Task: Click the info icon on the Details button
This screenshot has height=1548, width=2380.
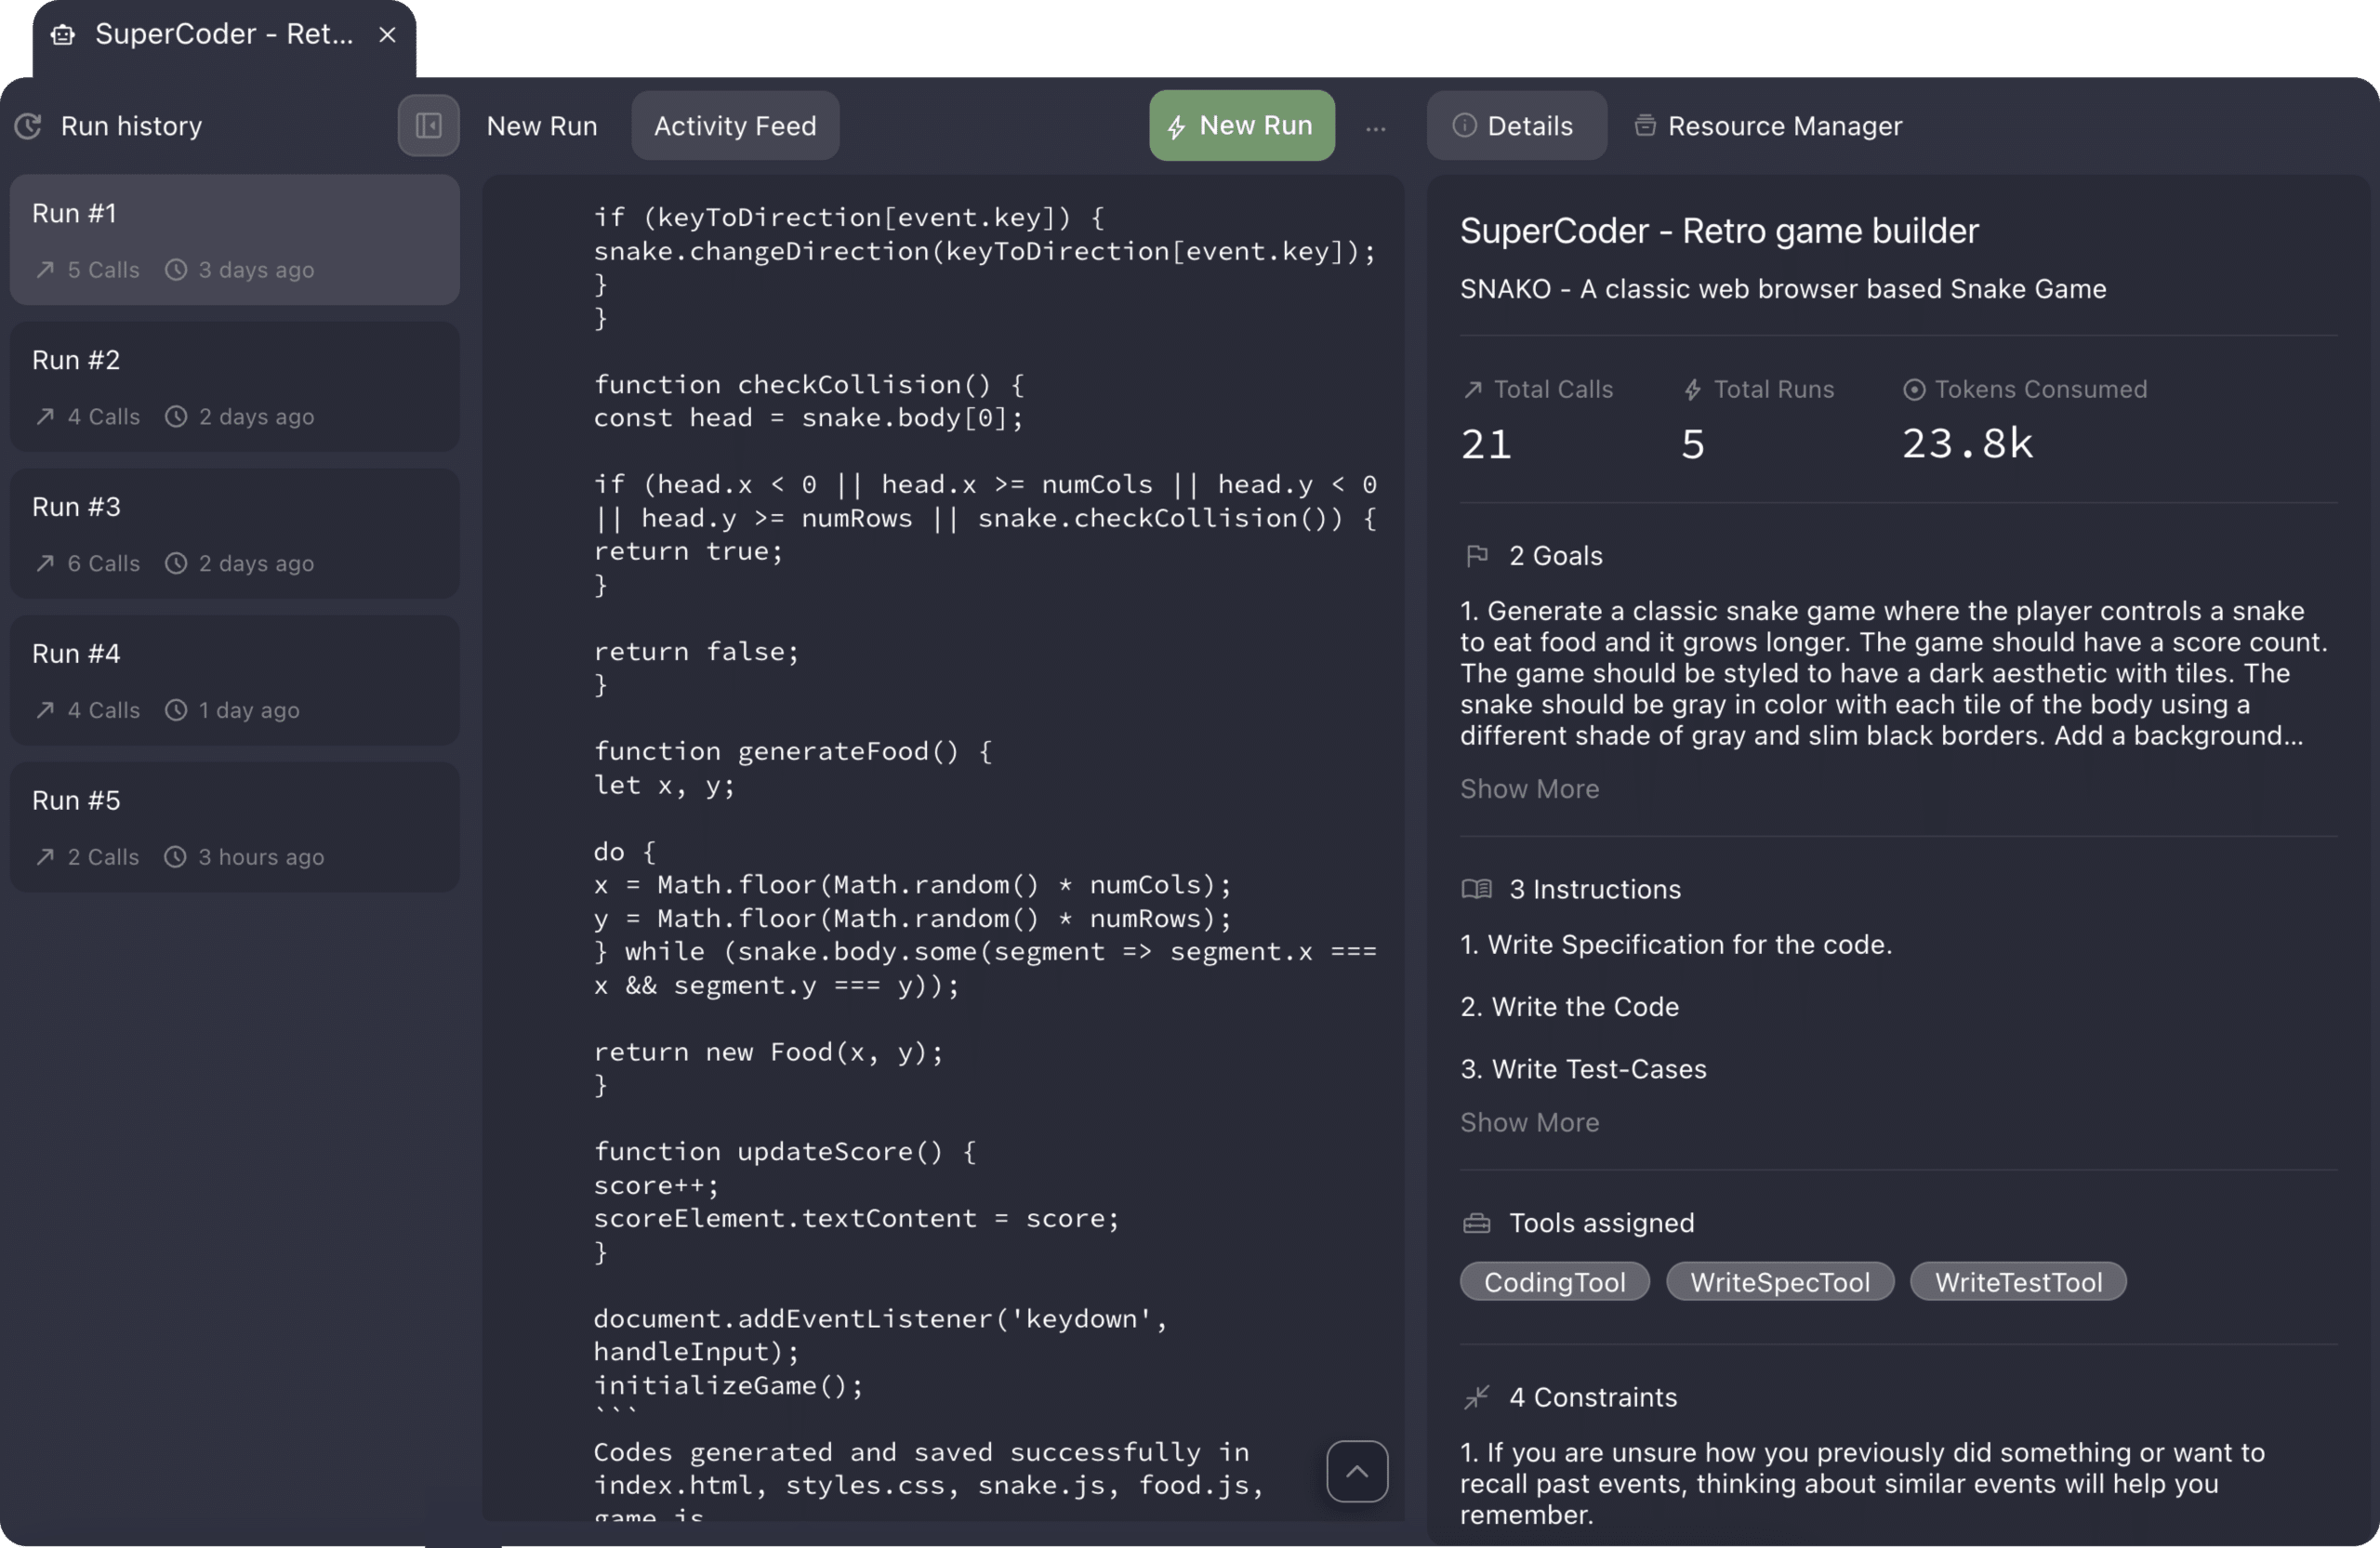Action: (1464, 126)
